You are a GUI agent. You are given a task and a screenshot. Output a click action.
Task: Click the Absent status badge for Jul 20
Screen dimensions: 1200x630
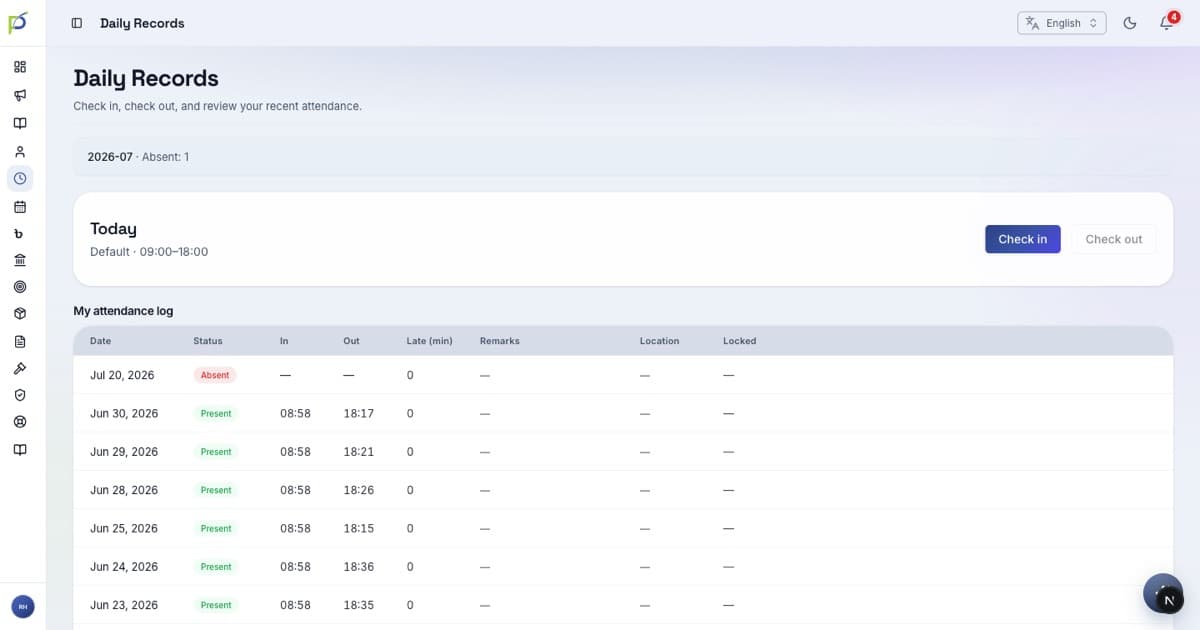point(215,375)
